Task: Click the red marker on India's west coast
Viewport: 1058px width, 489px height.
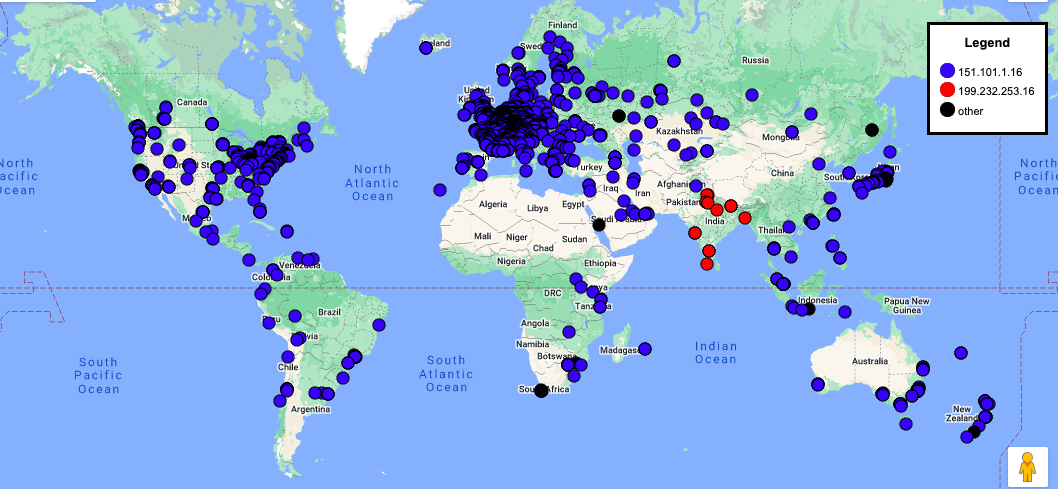Action: pyautogui.click(x=695, y=233)
